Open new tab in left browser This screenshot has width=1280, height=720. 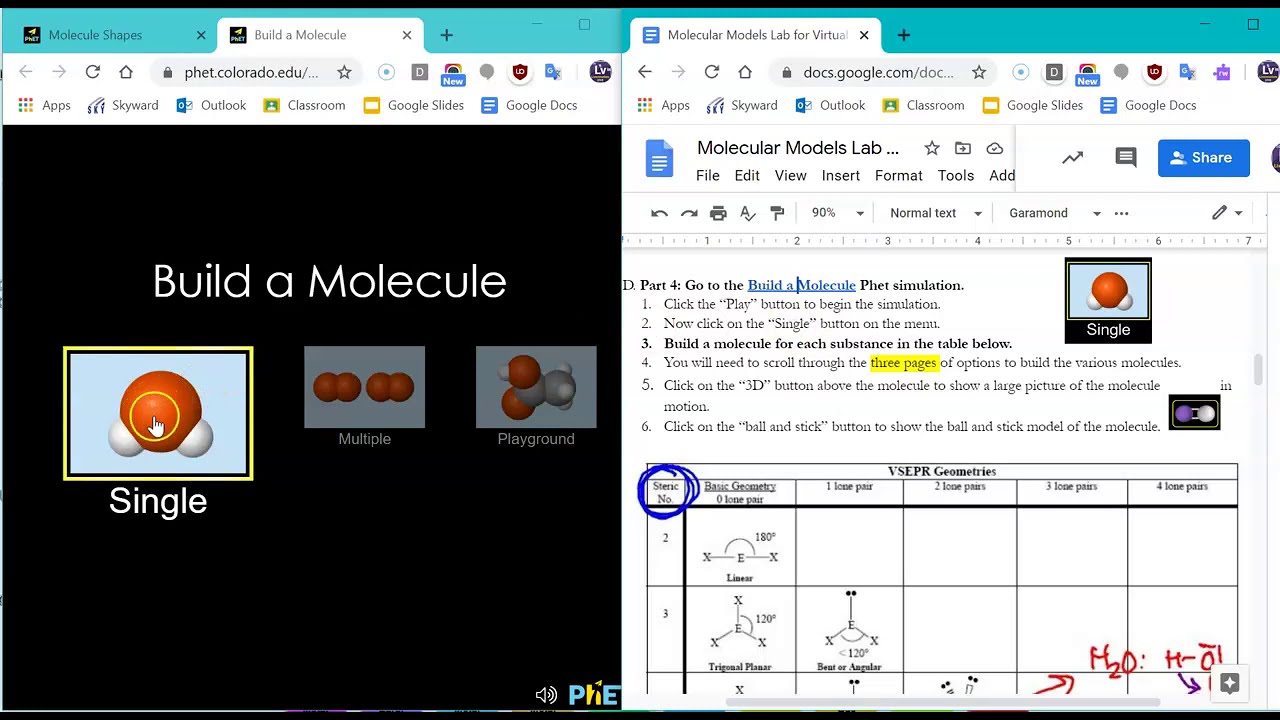(446, 35)
